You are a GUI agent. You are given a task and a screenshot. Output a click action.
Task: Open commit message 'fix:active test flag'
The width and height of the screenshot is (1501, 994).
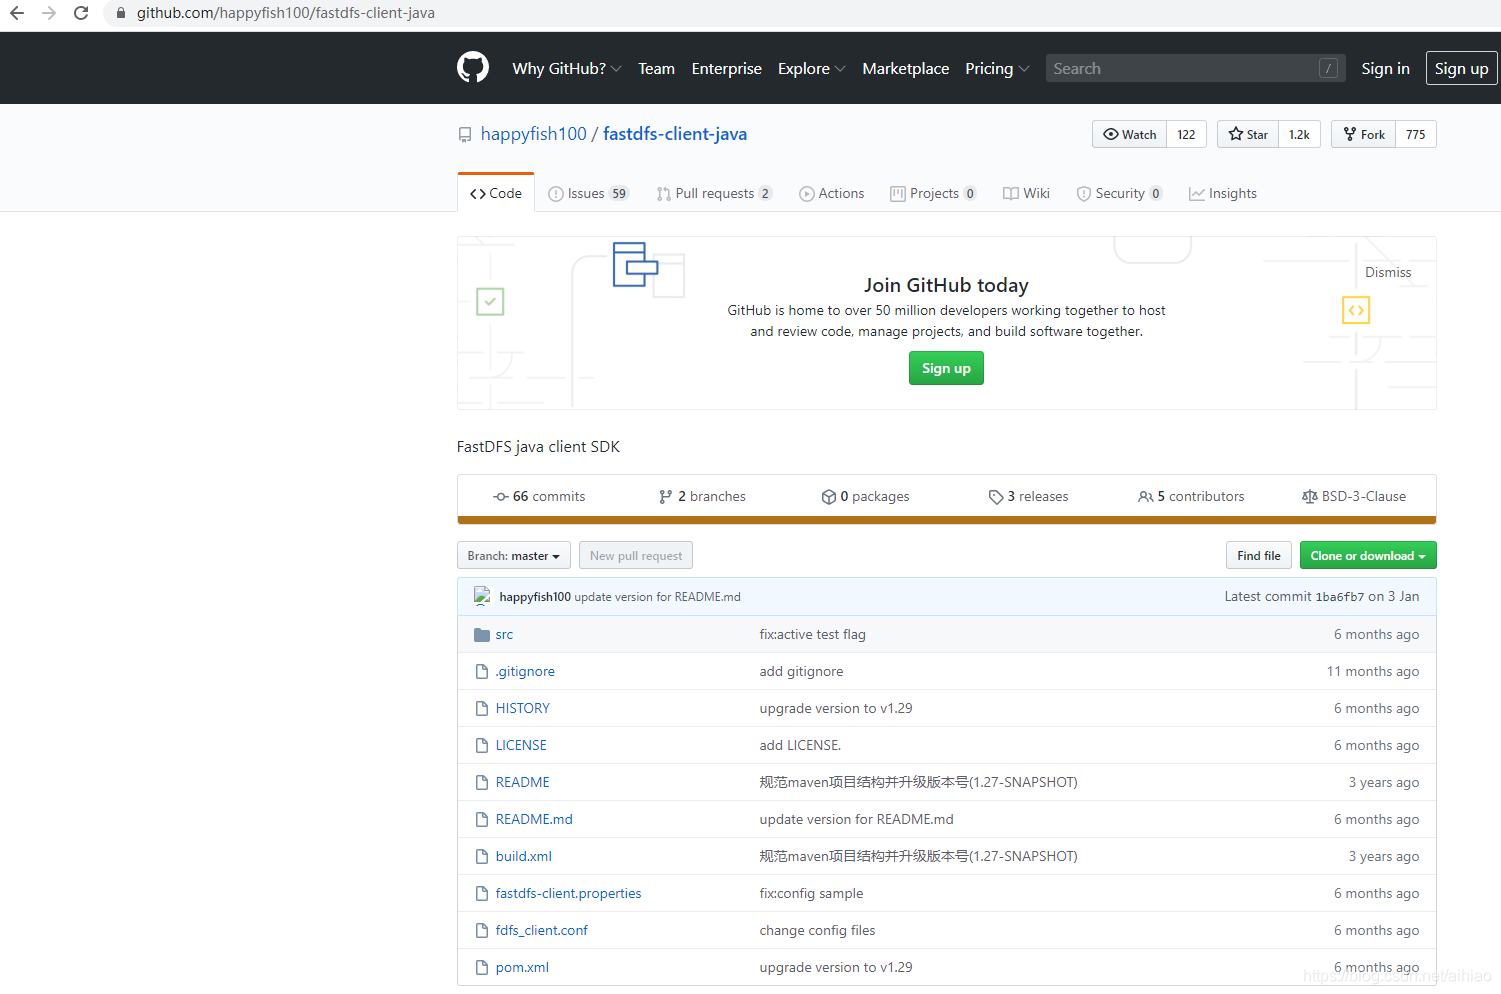[x=812, y=635]
